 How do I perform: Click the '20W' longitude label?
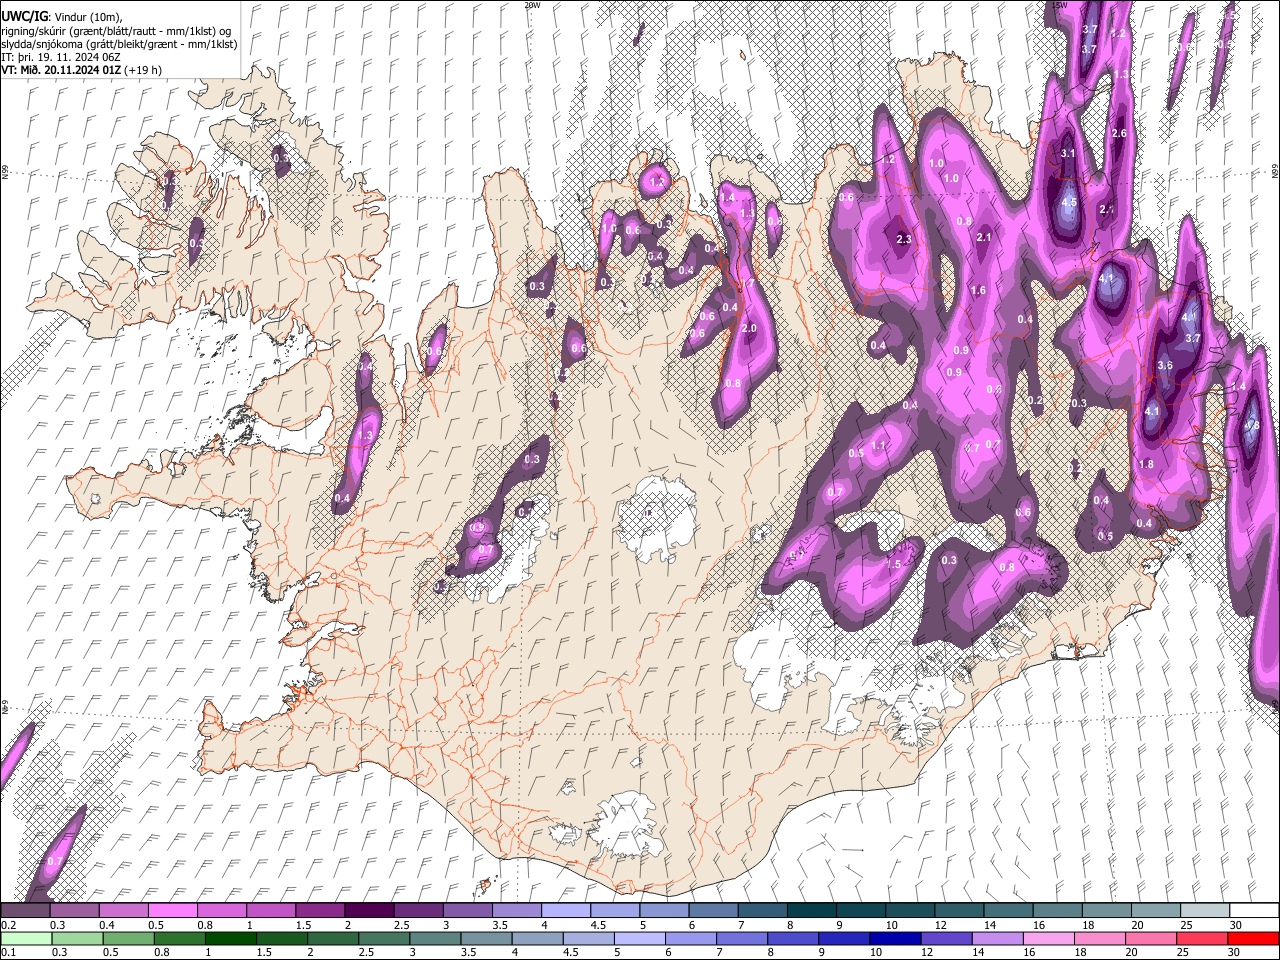pos(531,5)
